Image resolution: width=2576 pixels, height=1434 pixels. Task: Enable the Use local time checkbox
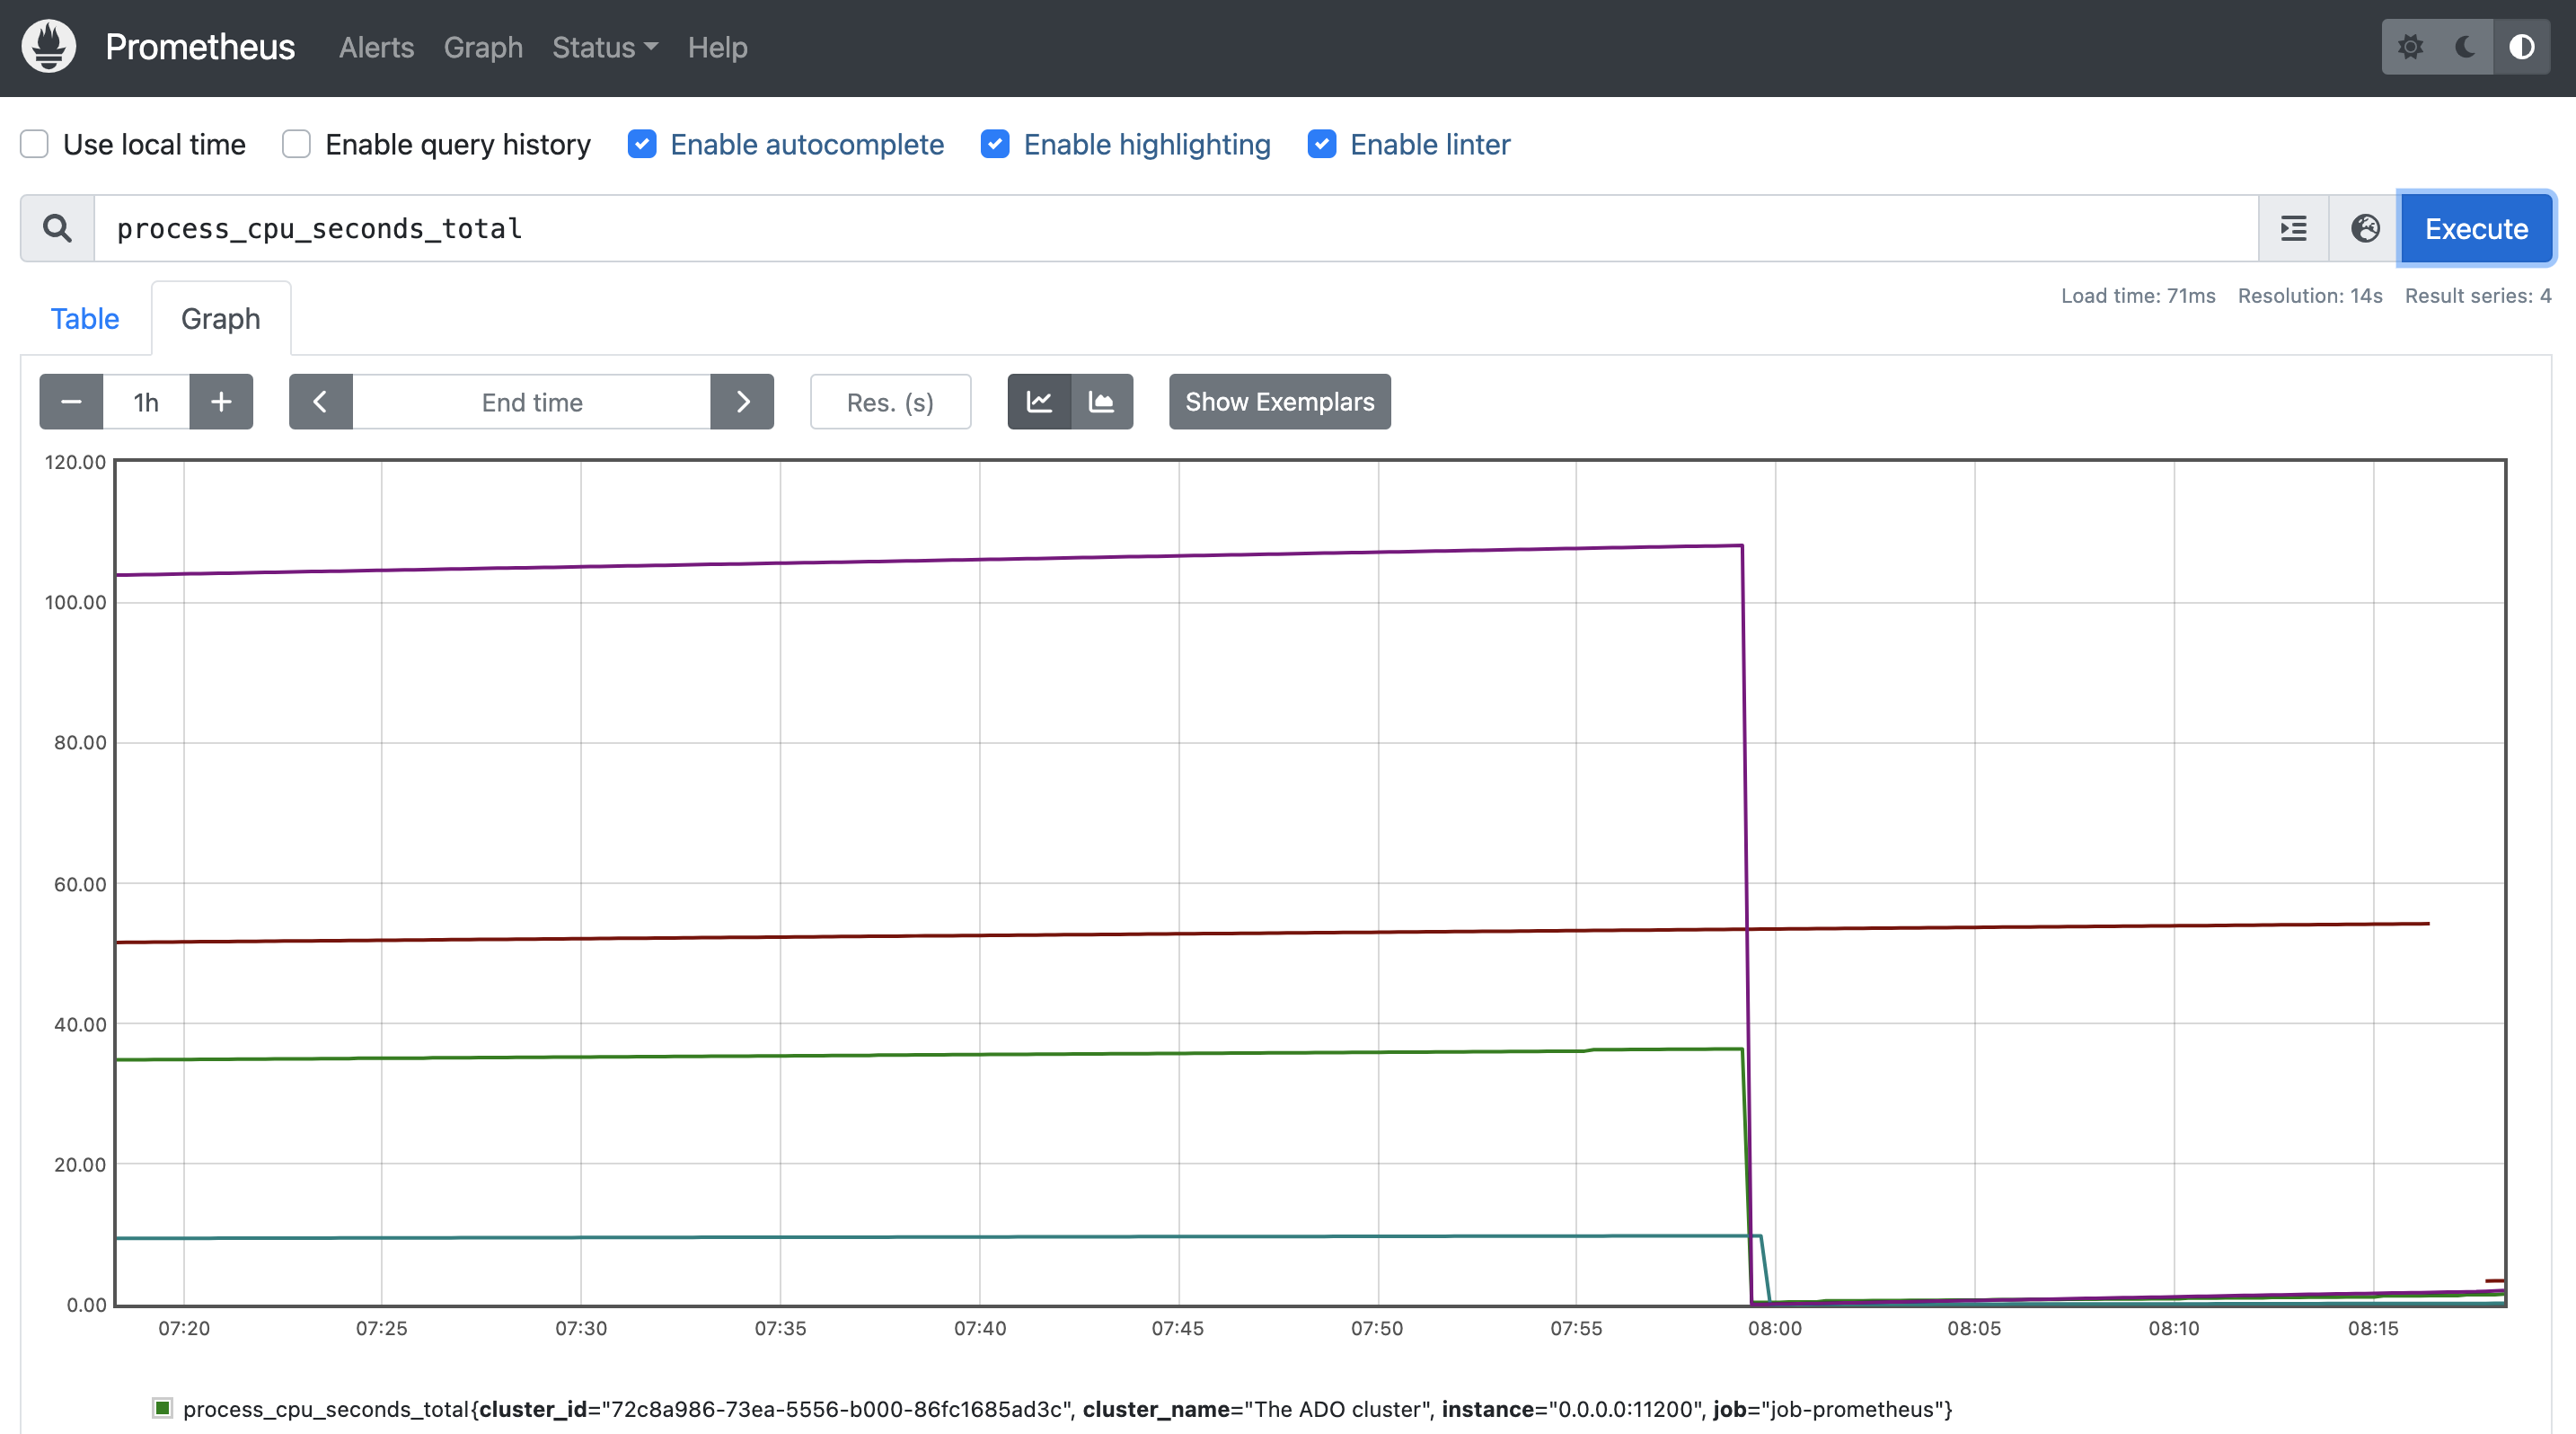(x=34, y=144)
